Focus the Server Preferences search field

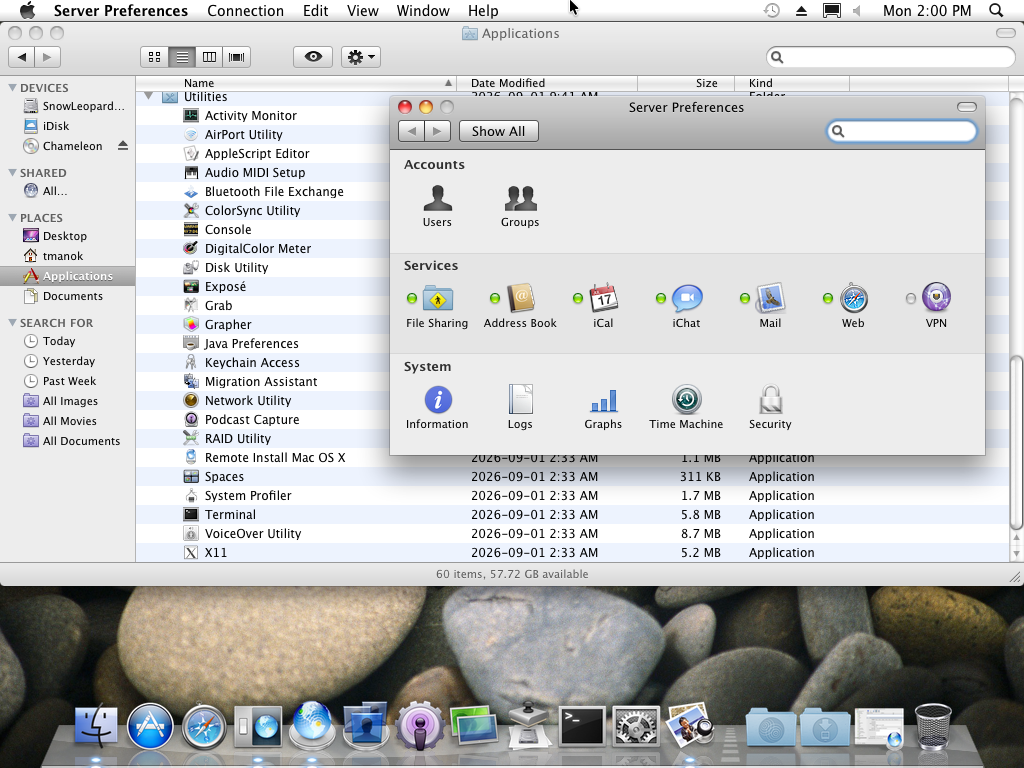point(902,131)
